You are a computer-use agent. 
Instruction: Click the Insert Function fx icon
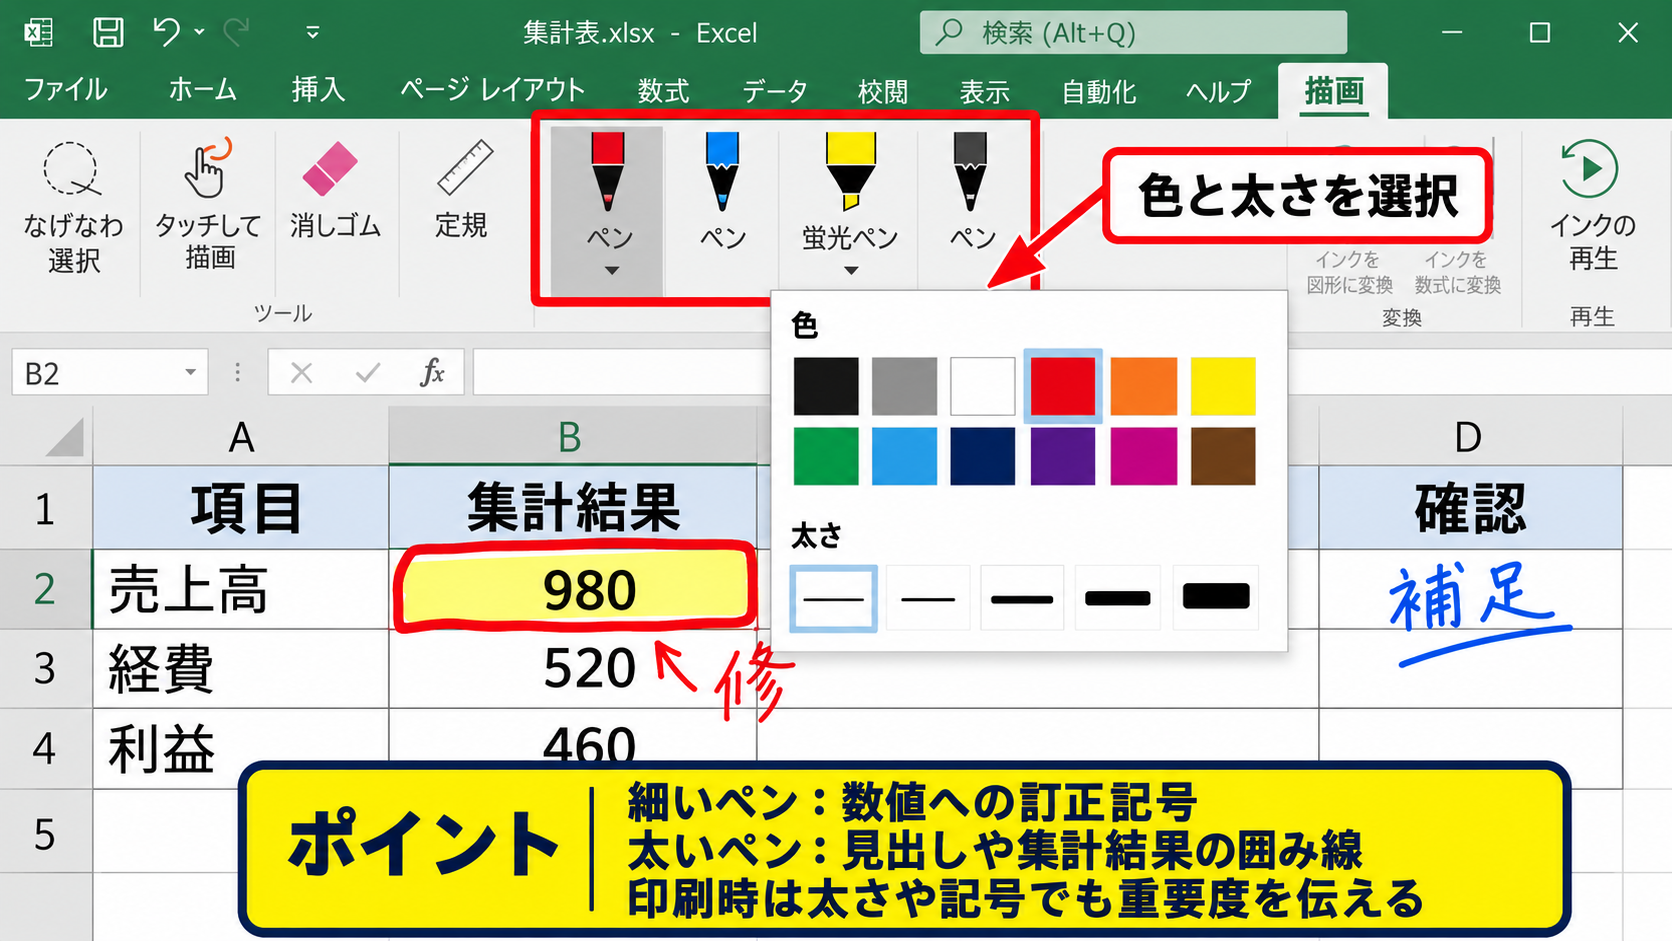432,373
